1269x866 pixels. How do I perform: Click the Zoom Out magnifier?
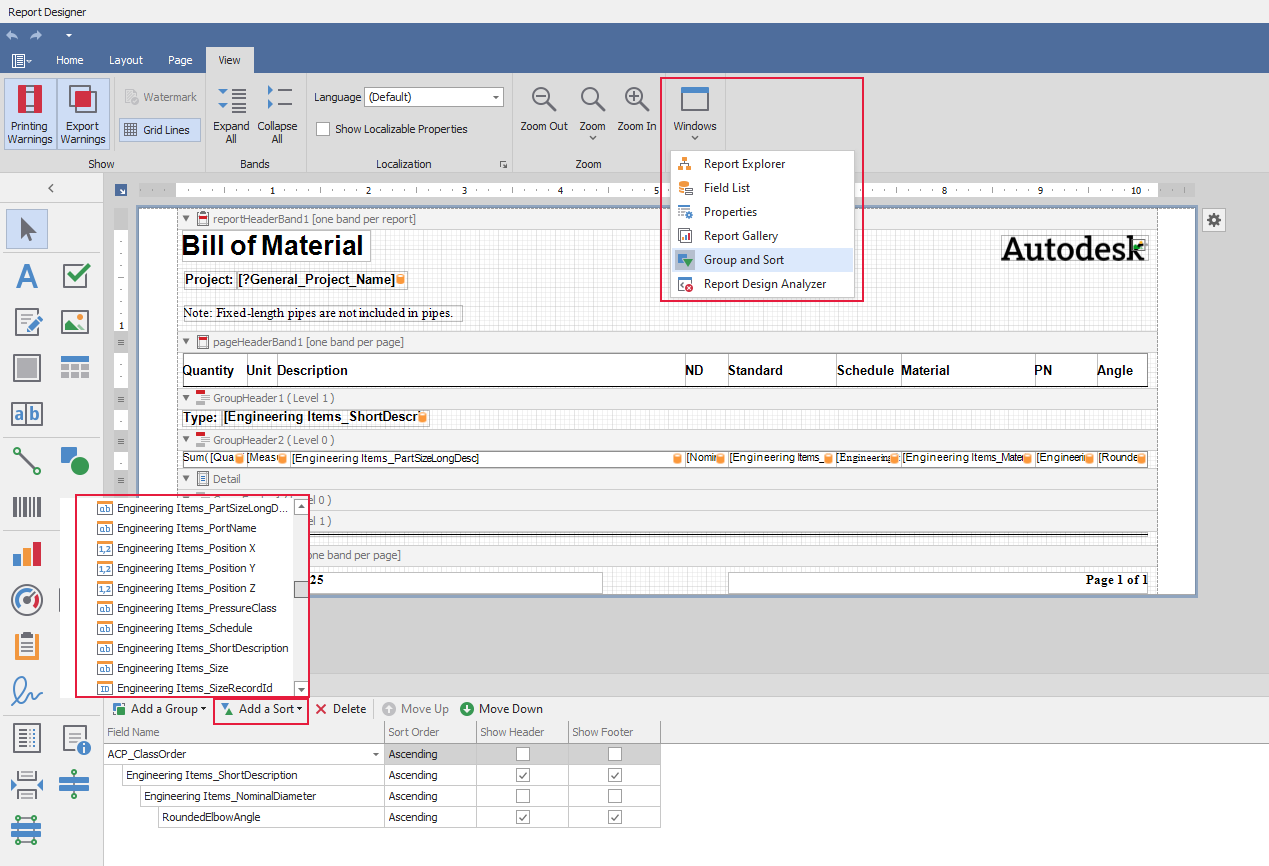click(544, 110)
